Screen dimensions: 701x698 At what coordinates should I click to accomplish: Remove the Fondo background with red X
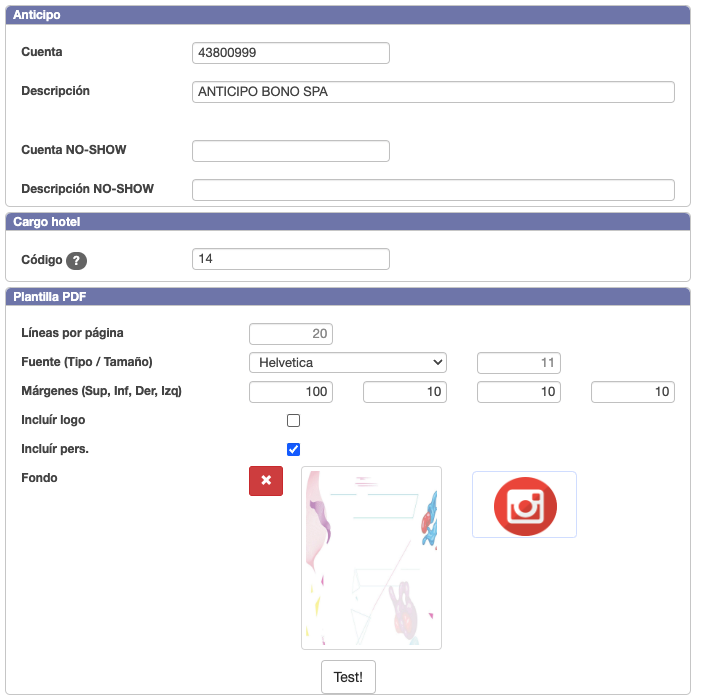point(266,481)
